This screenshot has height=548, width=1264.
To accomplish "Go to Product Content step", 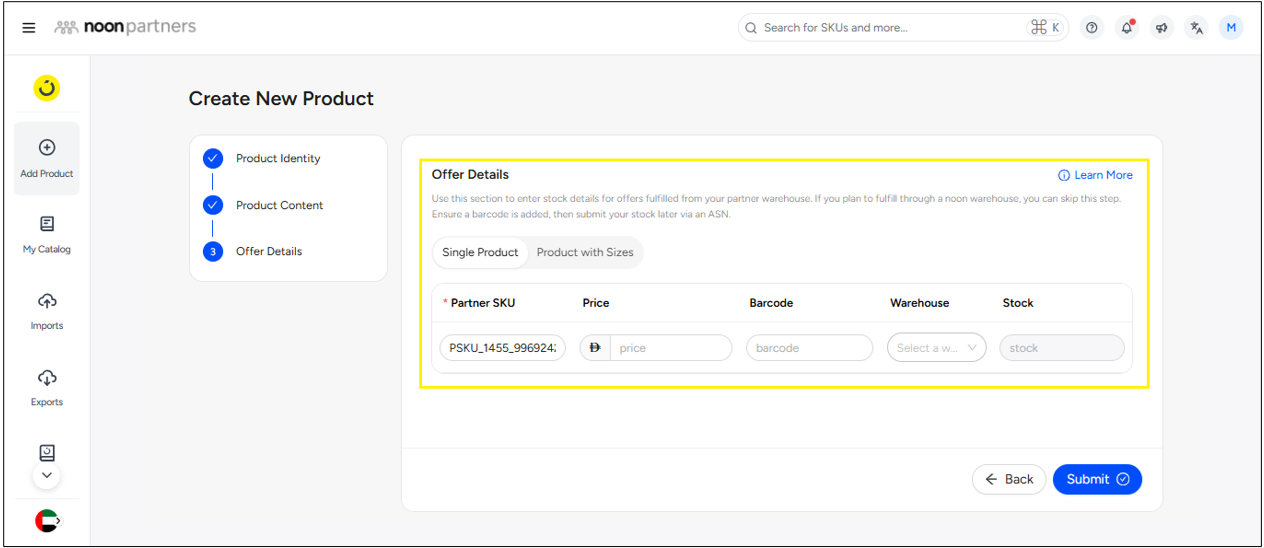I will [x=279, y=205].
